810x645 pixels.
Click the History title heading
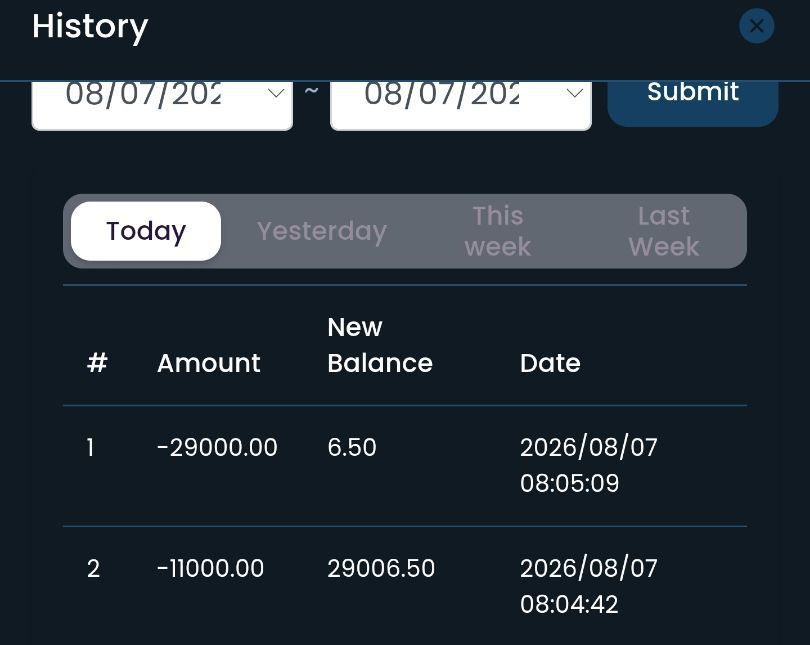(90, 27)
